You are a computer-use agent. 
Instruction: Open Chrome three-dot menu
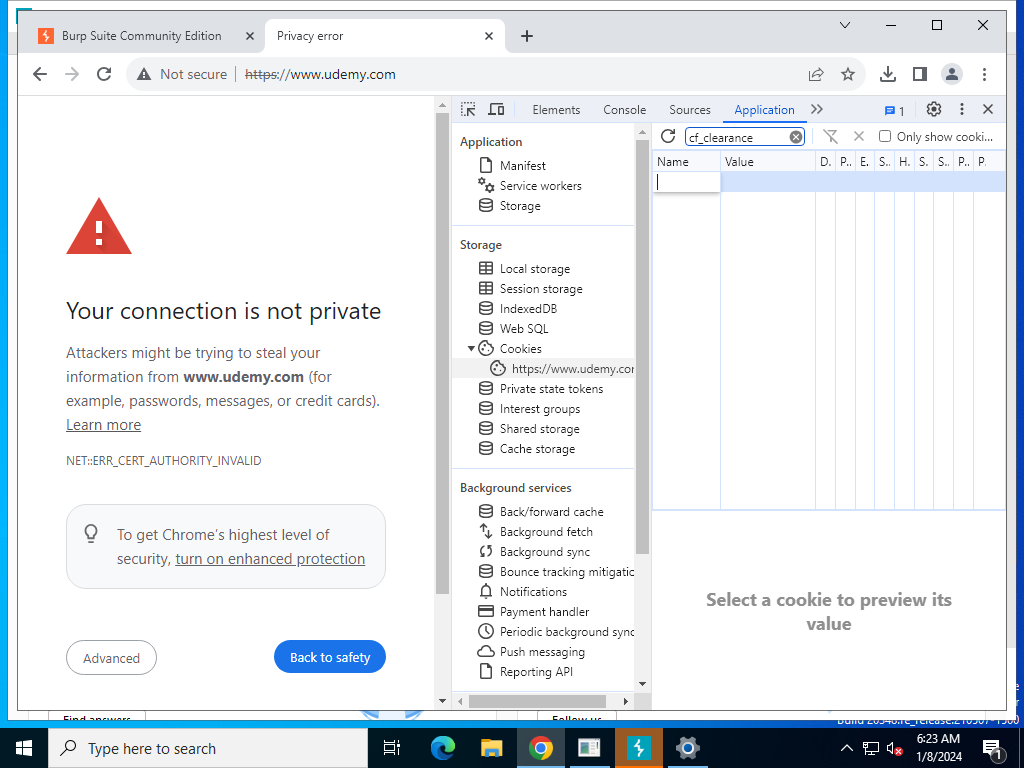[x=984, y=74]
